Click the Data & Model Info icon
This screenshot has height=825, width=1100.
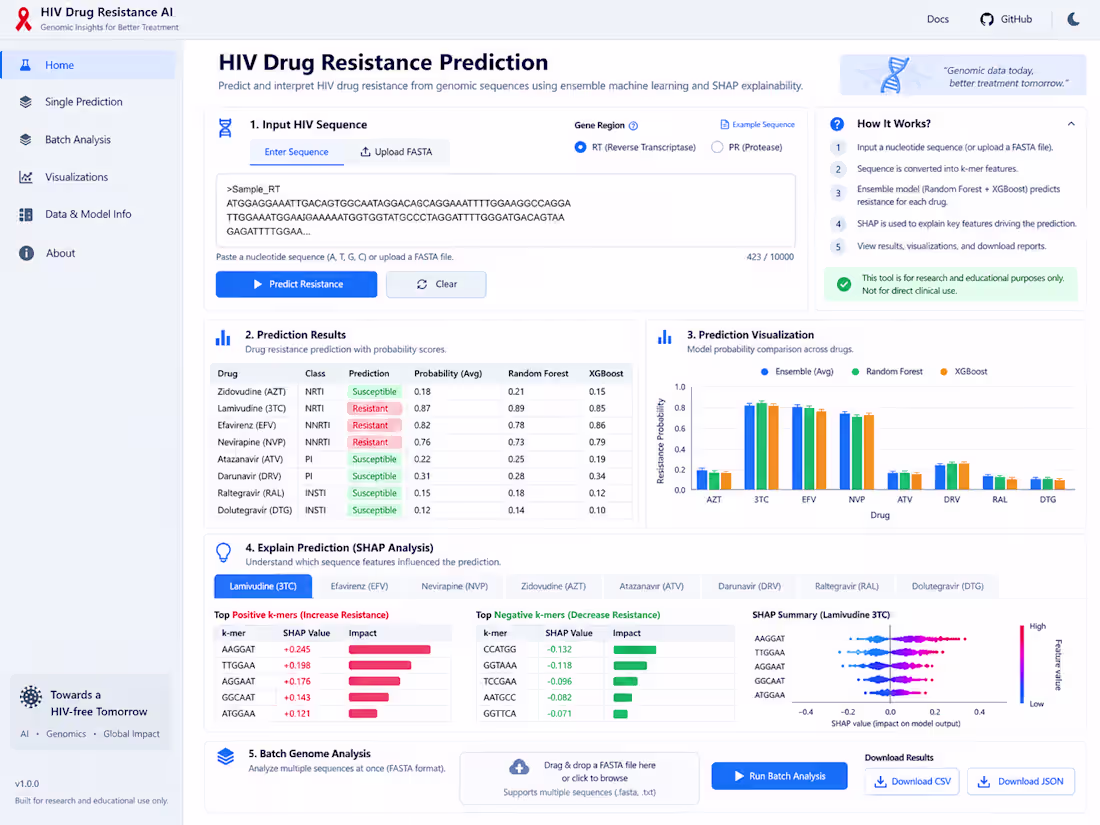26,215
